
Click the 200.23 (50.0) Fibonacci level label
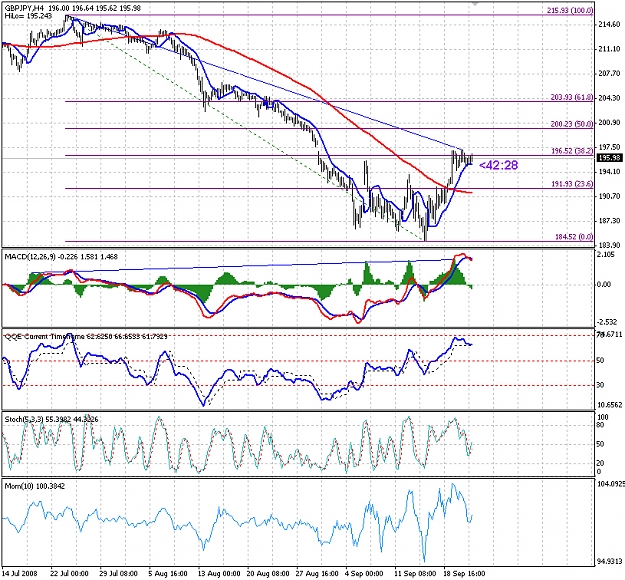coord(572,124)
